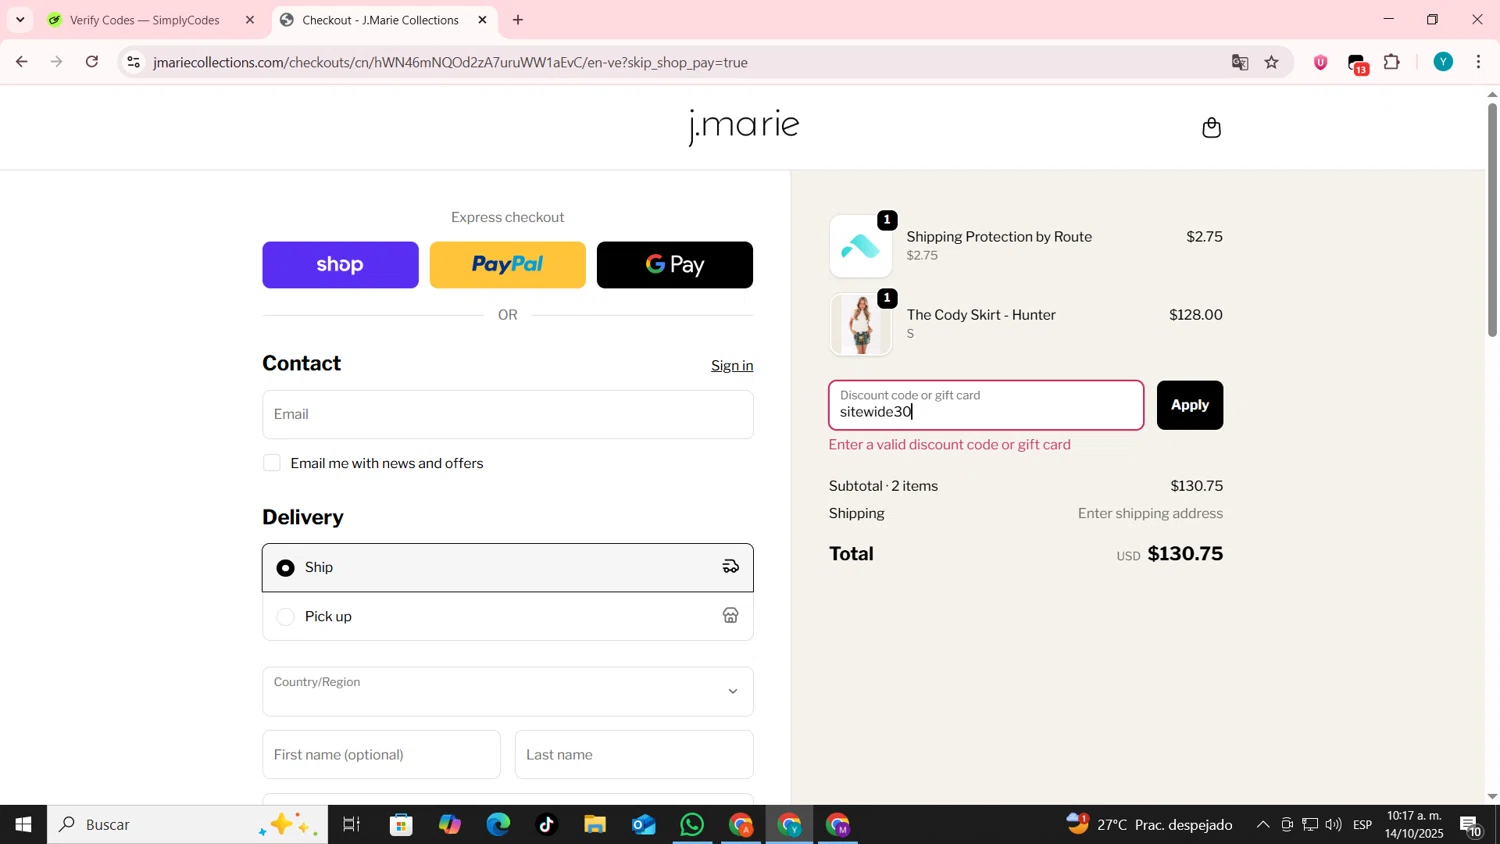Click the Subtotal amount $130.75
The width and height of the screenshot is (1500, 844).
tap(1197, 486)
